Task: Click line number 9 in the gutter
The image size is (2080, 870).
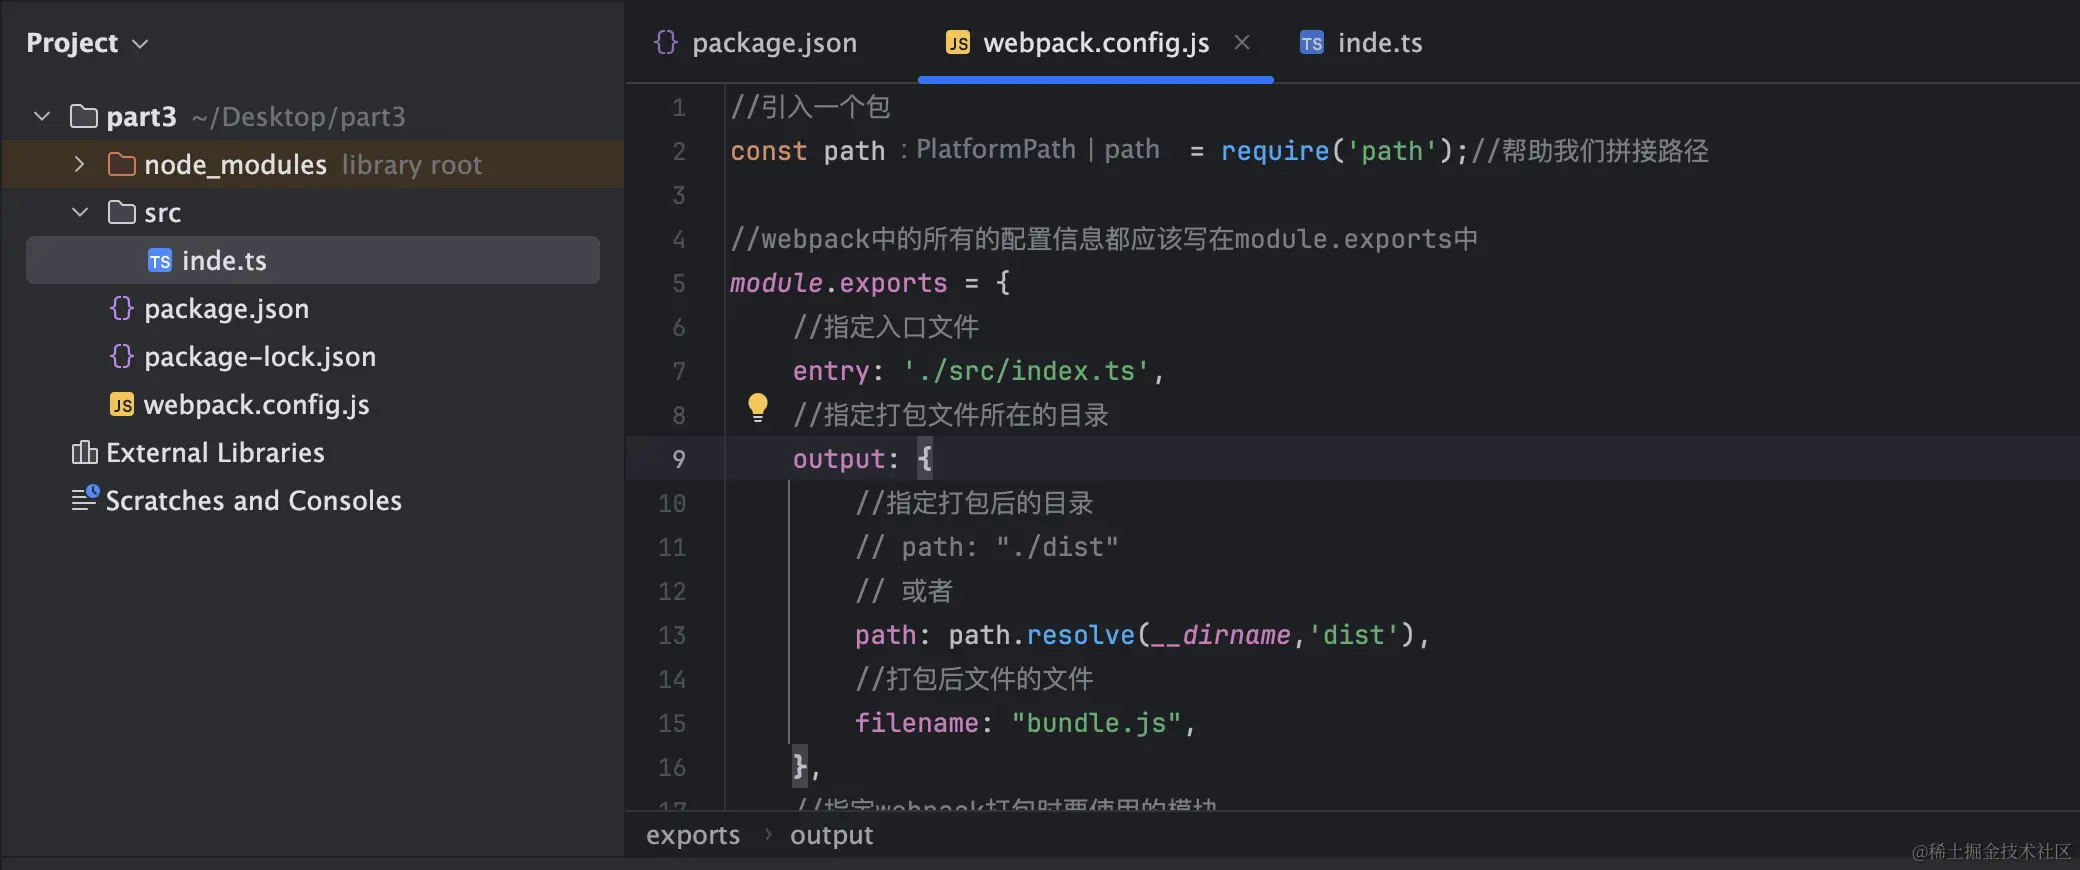Action: tap(679, 459)
